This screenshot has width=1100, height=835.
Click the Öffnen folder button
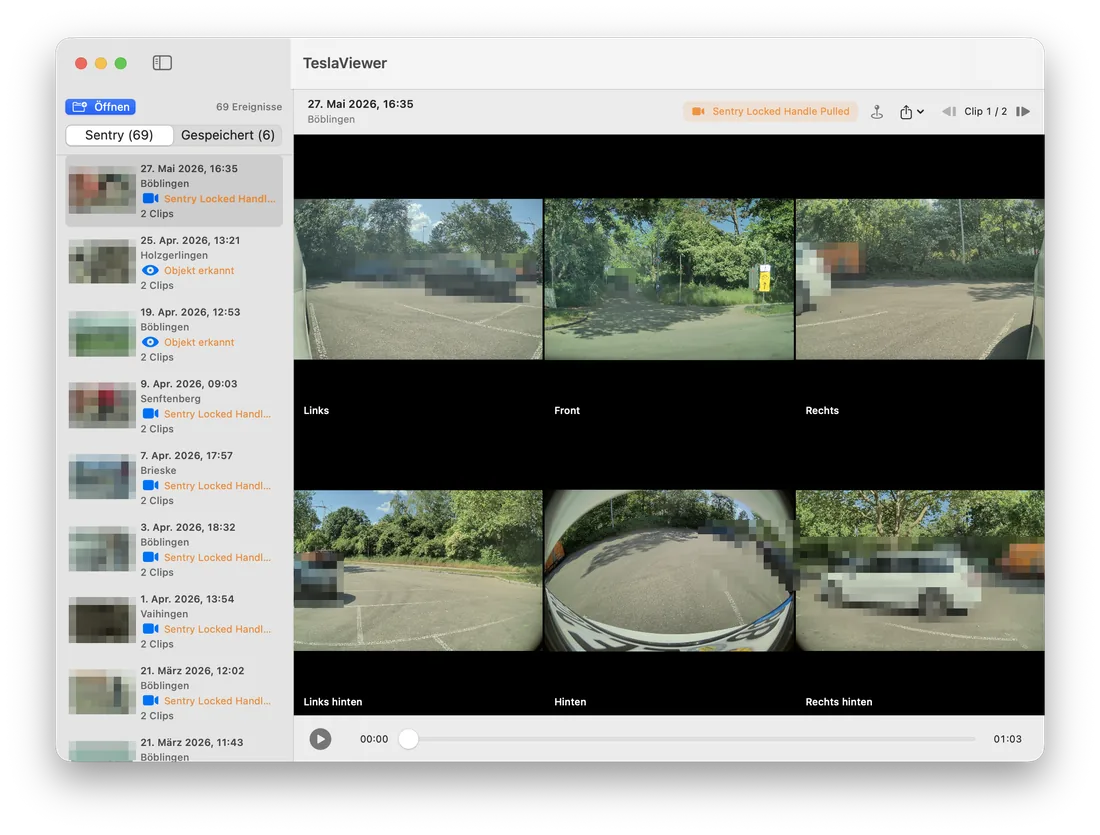coord(100,107)
